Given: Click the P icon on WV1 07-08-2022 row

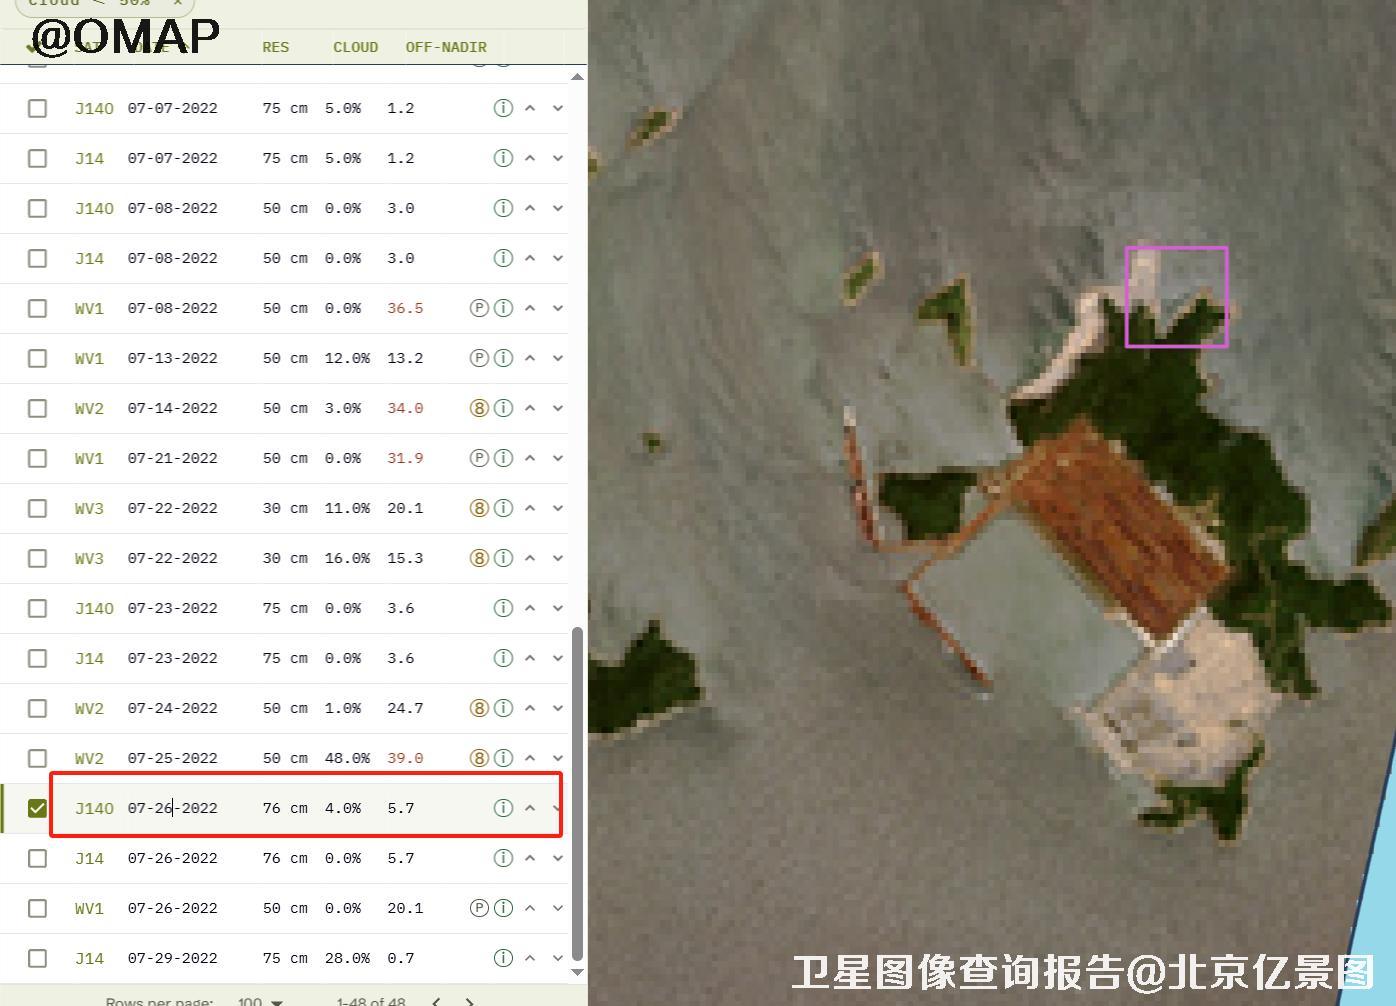Looking at the screenshot, I should click(x=479, y=308).
